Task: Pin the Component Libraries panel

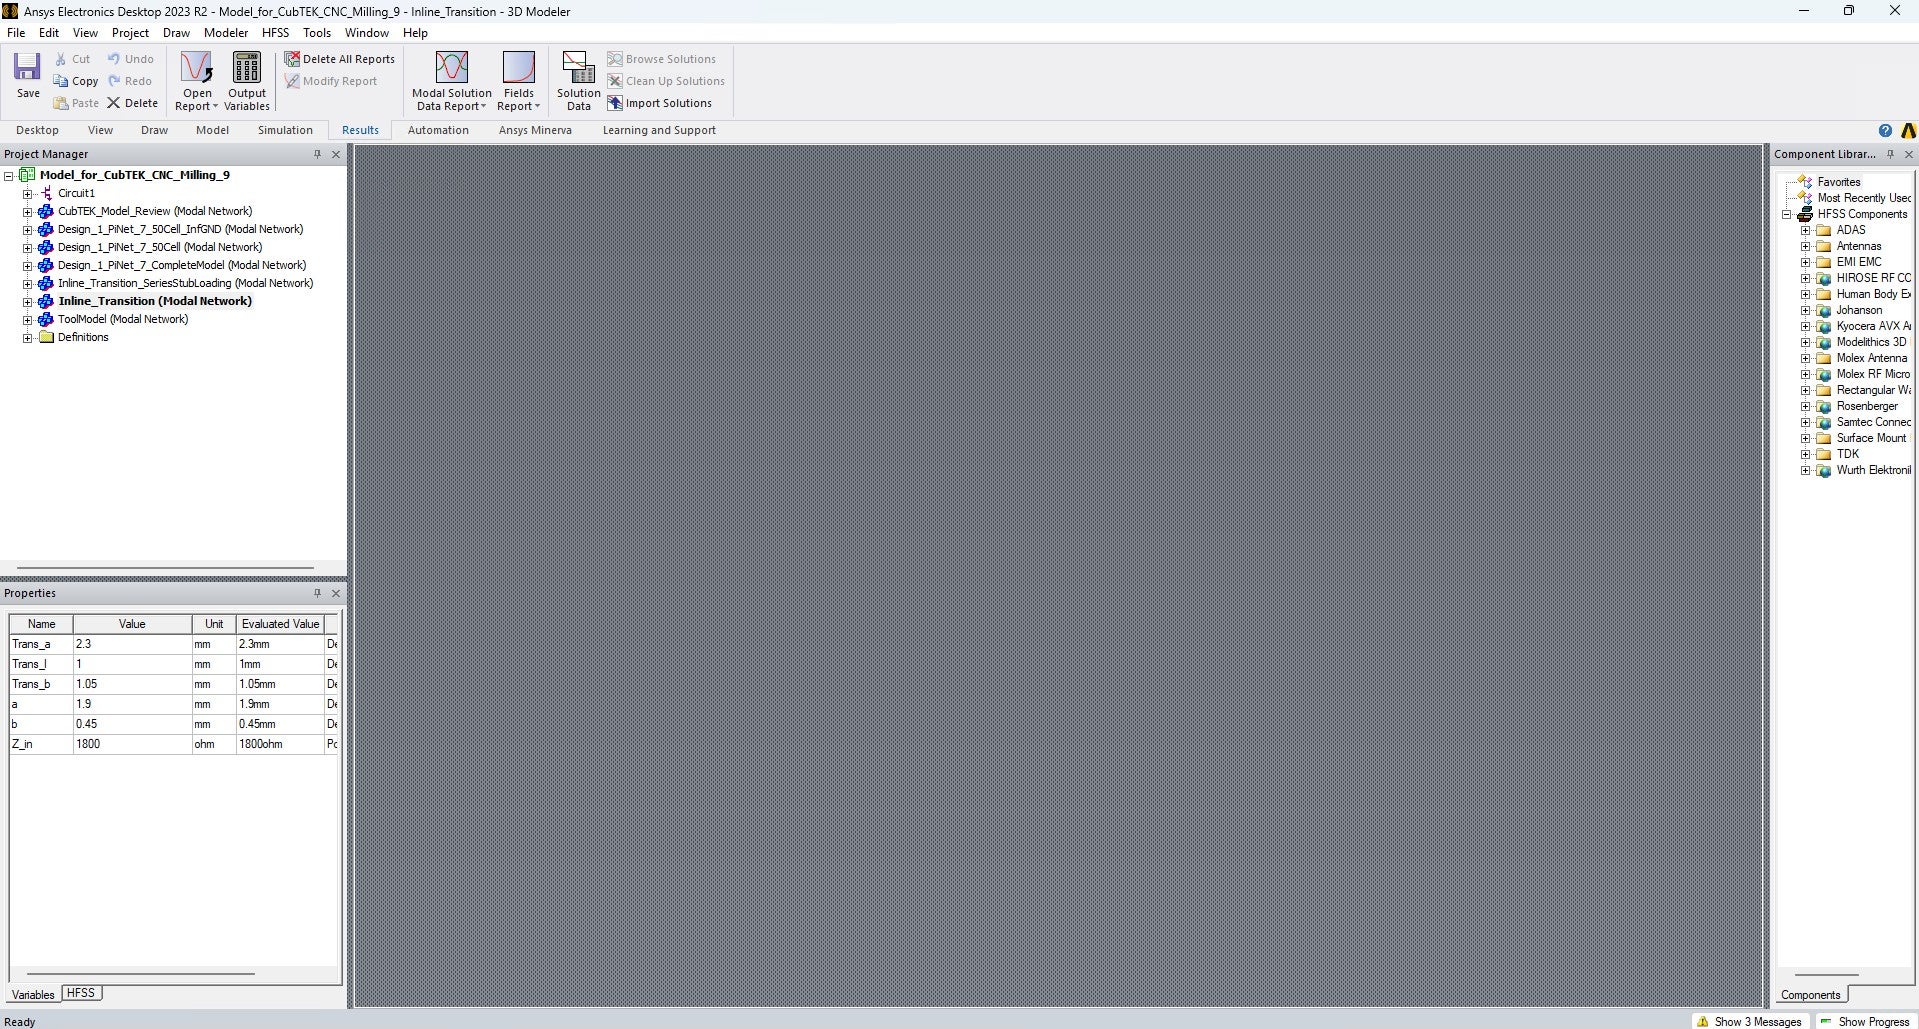Action: tap(1890, 154)
